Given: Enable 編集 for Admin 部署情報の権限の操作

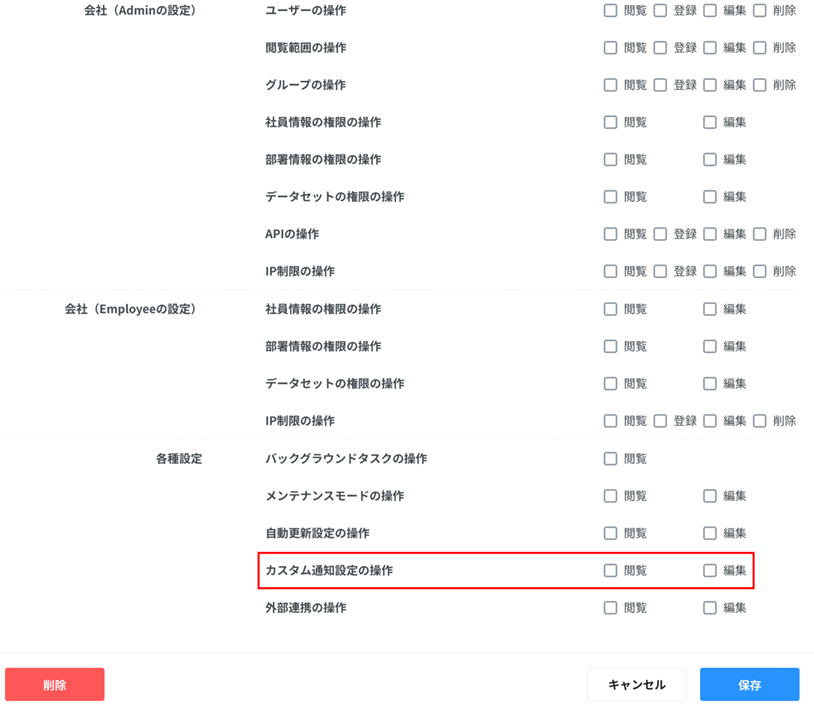Looking at the screenshot, I should [710, 160].
